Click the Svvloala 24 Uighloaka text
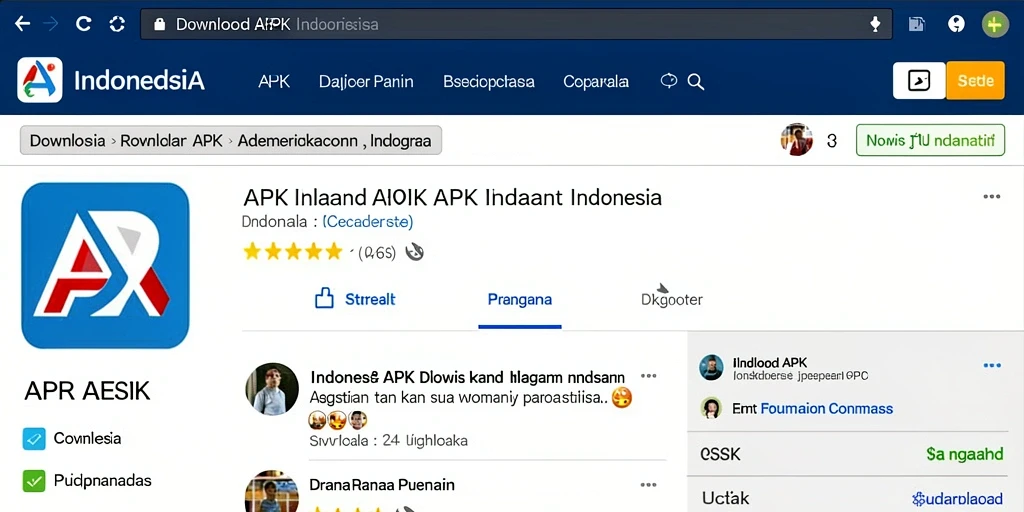1024x512 pixels. click(388, 441)
